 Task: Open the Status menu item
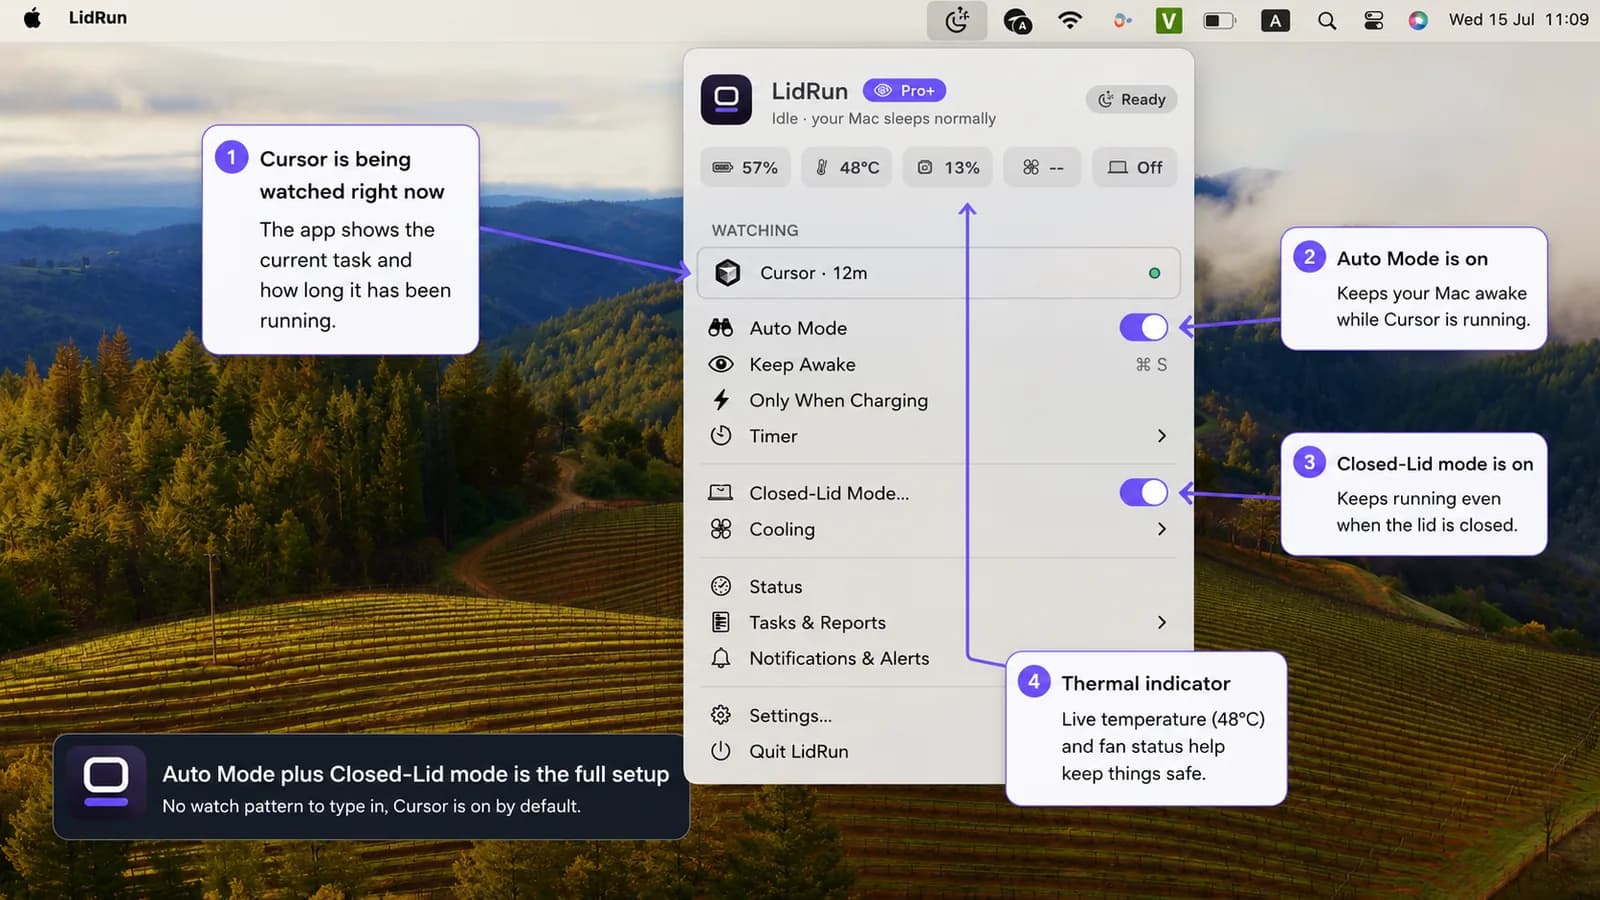pyautogui.click(x=938, y=587)
